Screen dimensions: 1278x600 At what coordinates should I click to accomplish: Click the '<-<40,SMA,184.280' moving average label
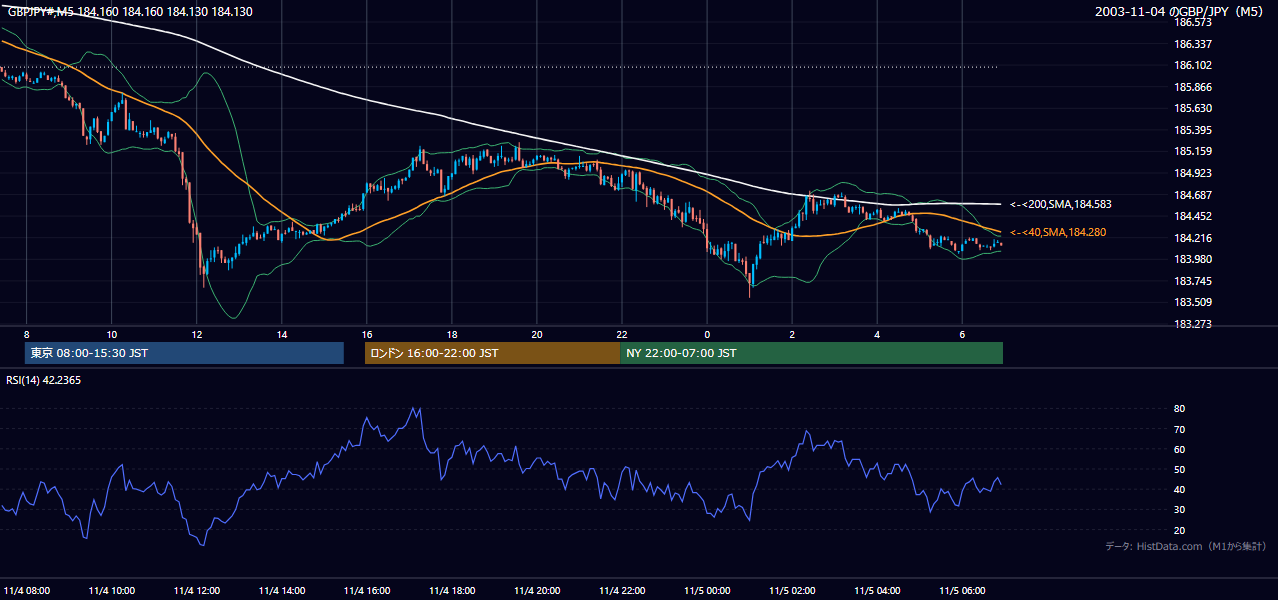pyautogui.click(x=1059, y=232)
